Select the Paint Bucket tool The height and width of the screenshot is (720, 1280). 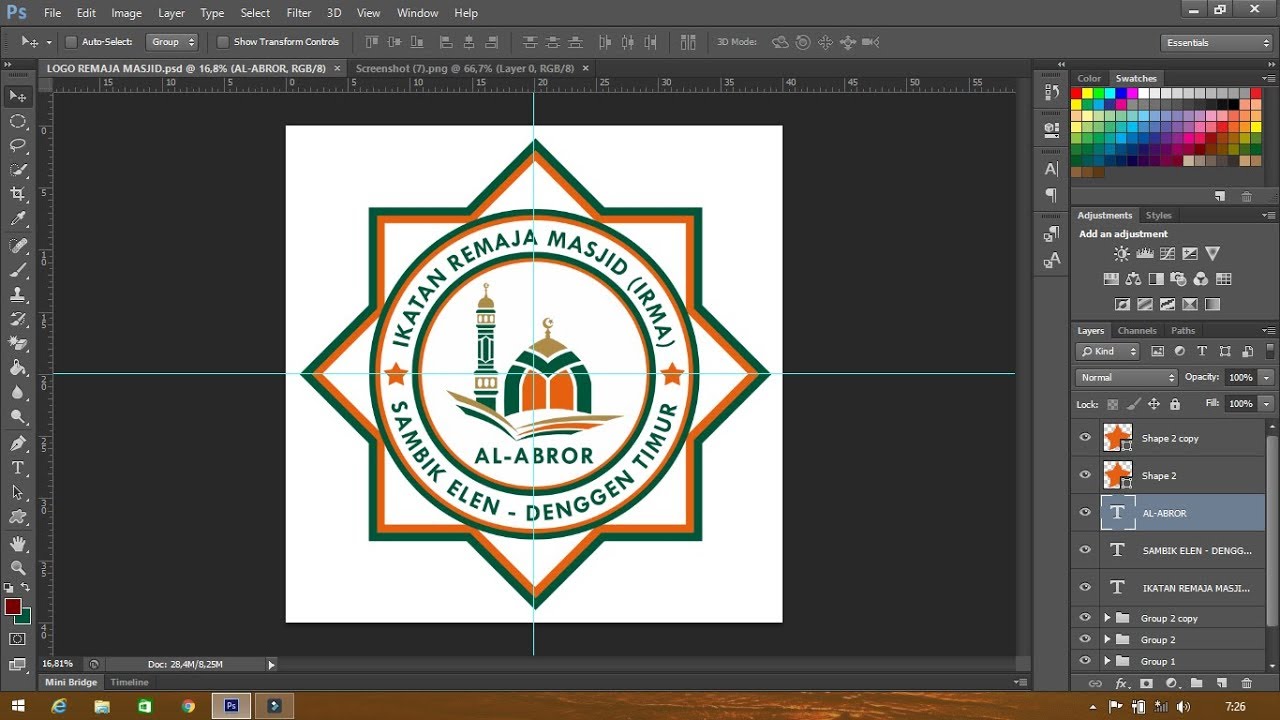[x=18, y=368]
